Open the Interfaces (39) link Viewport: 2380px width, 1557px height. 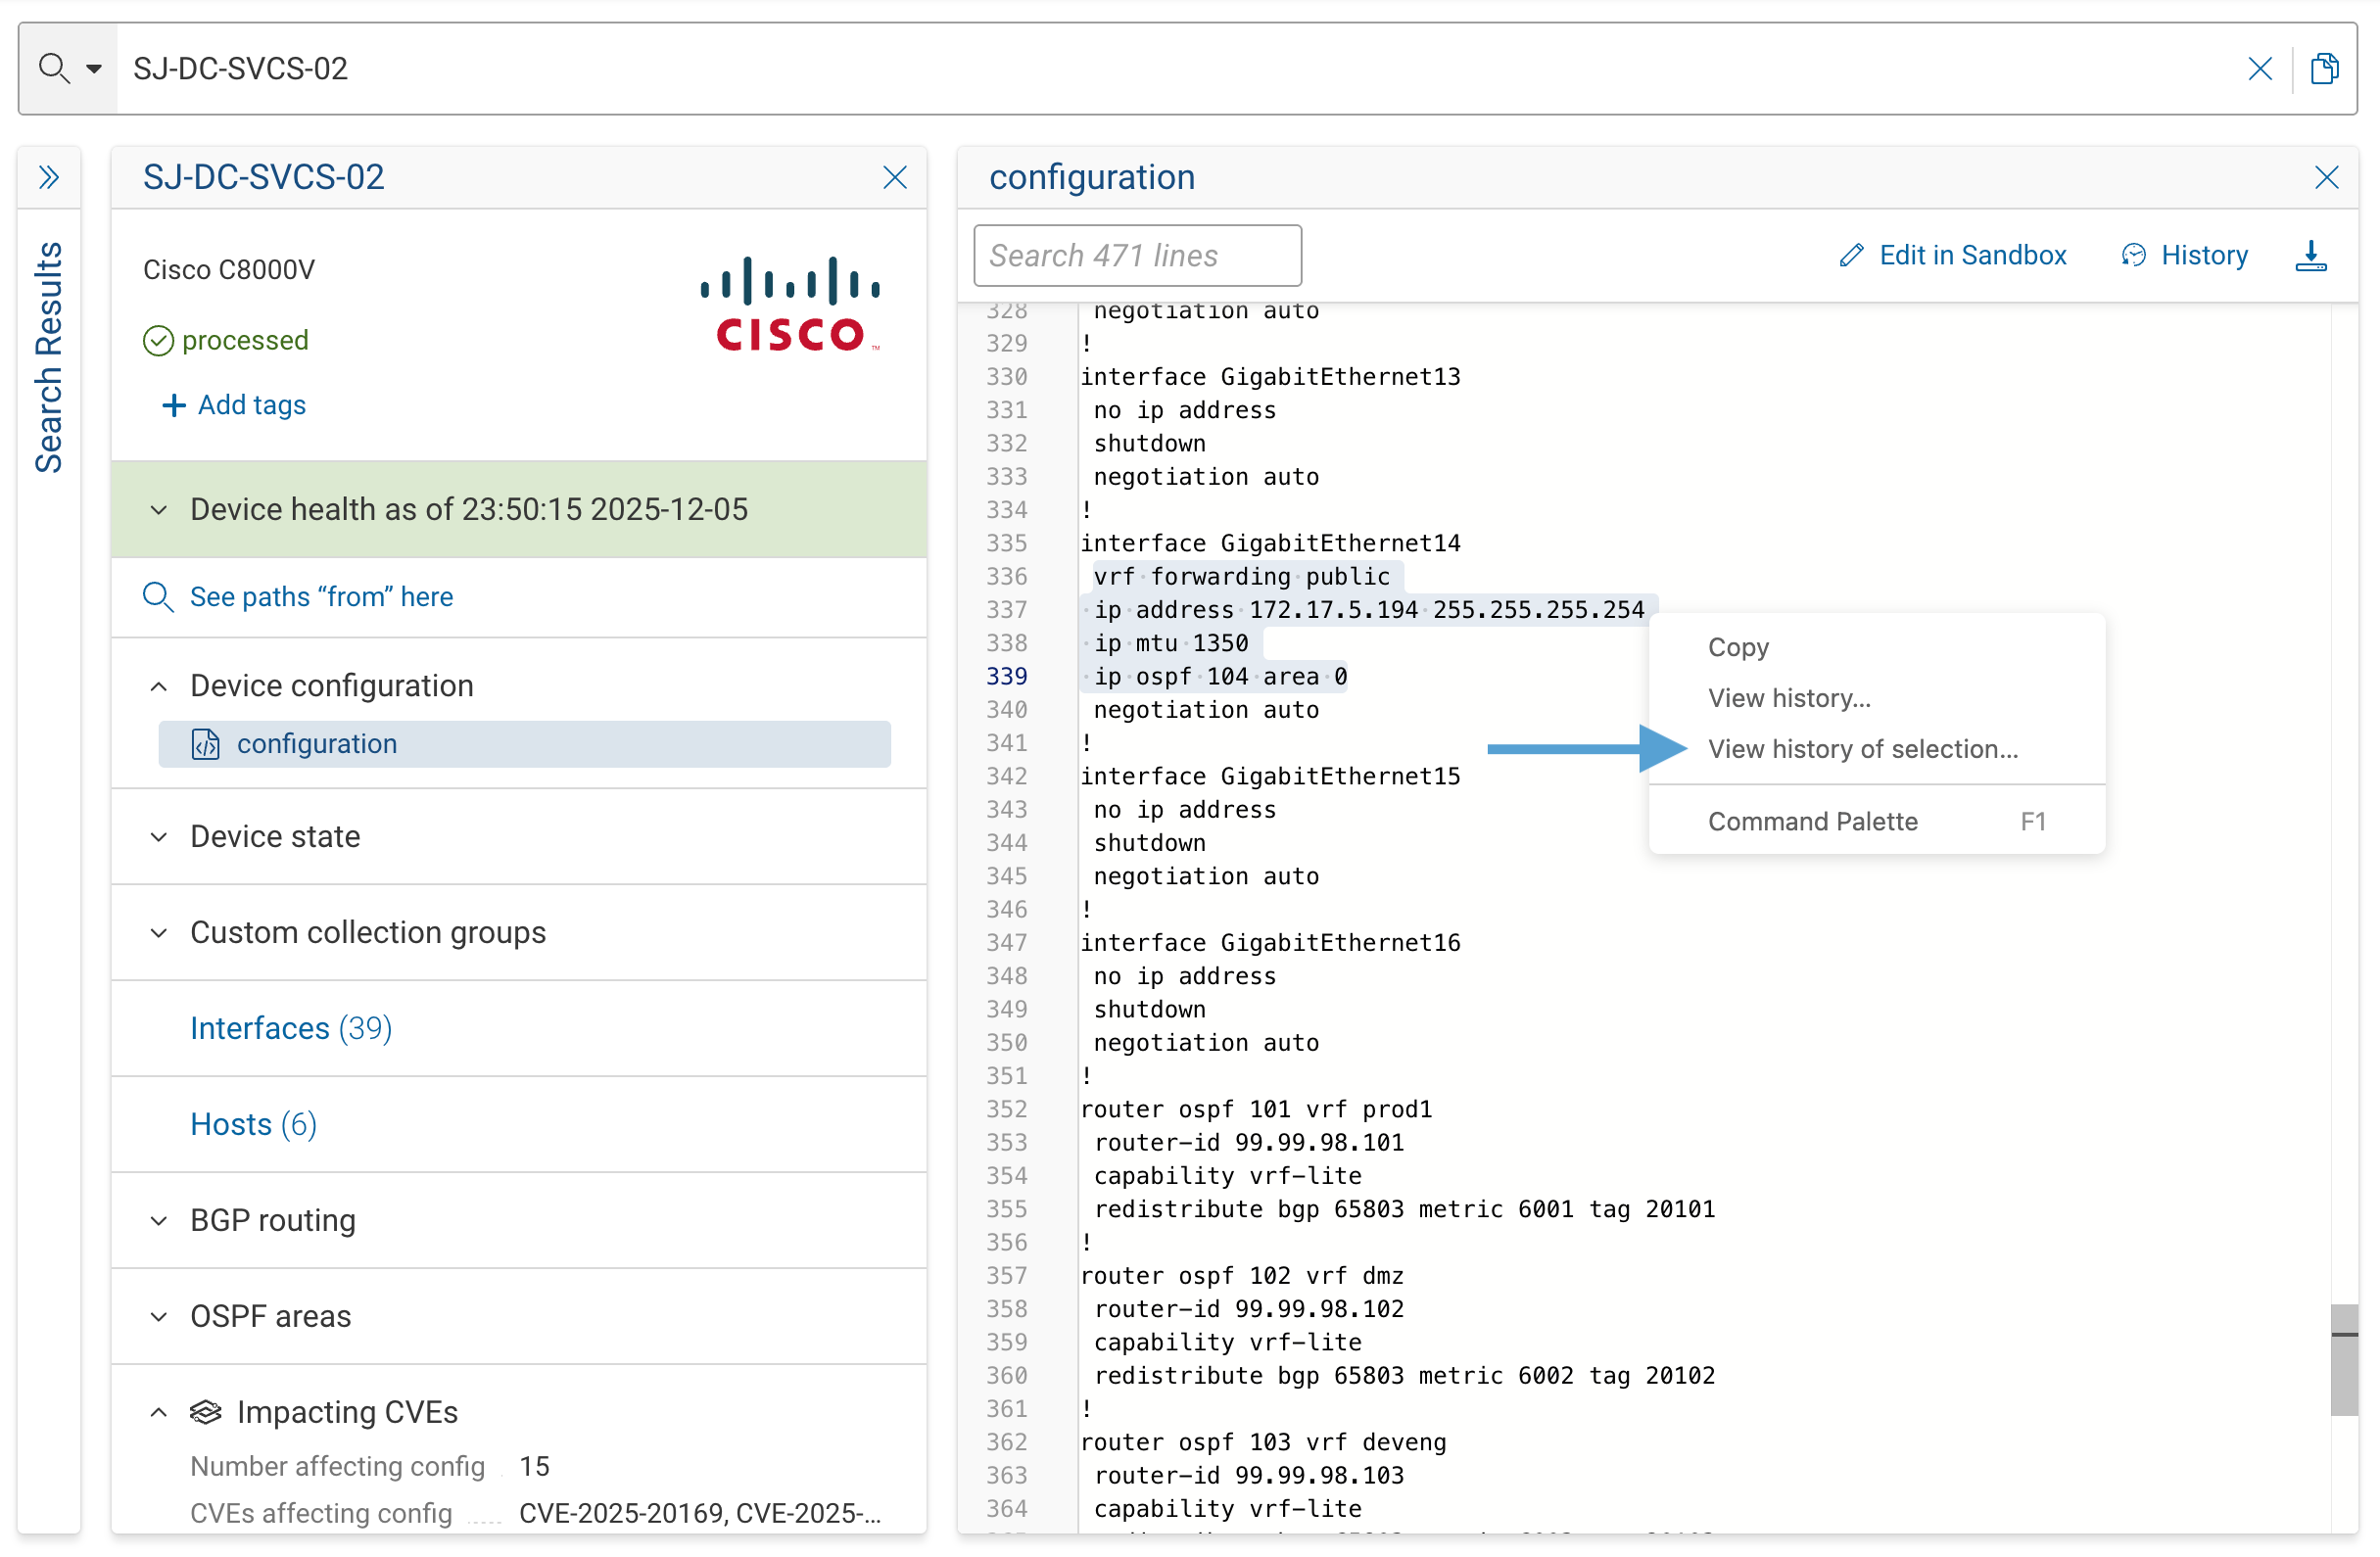click(x=289, y=1028)
